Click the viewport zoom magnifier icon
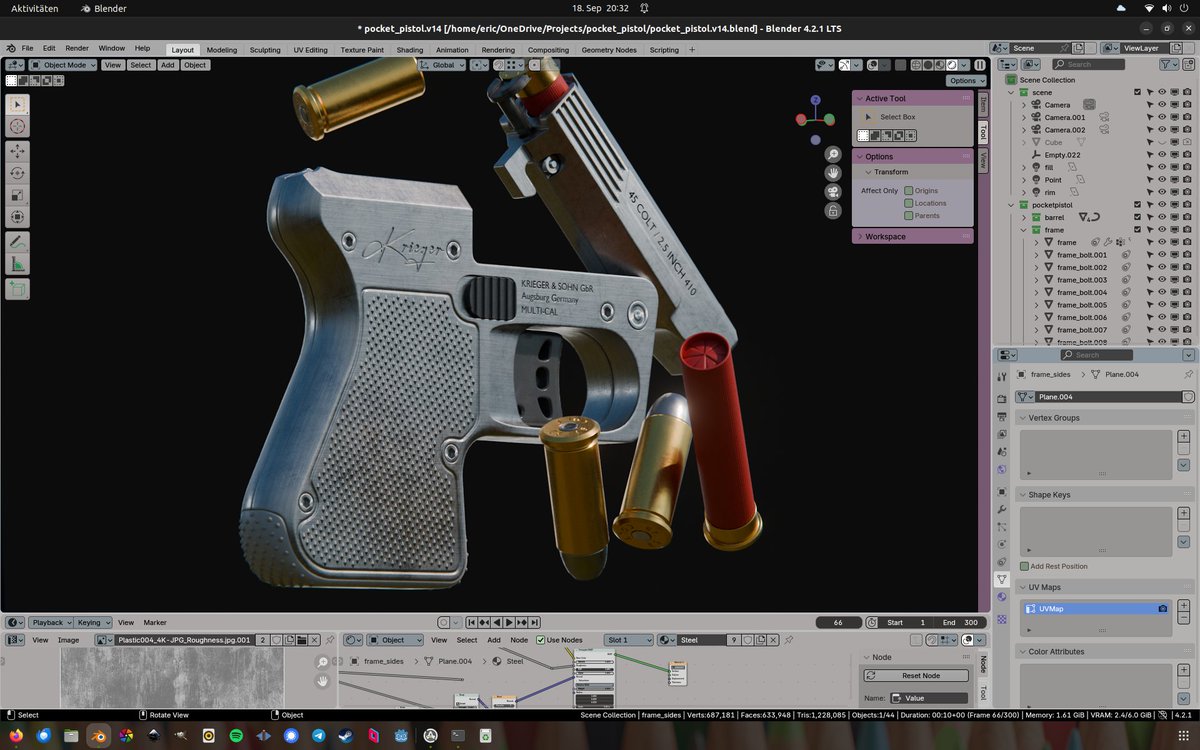 pos(833,154)
